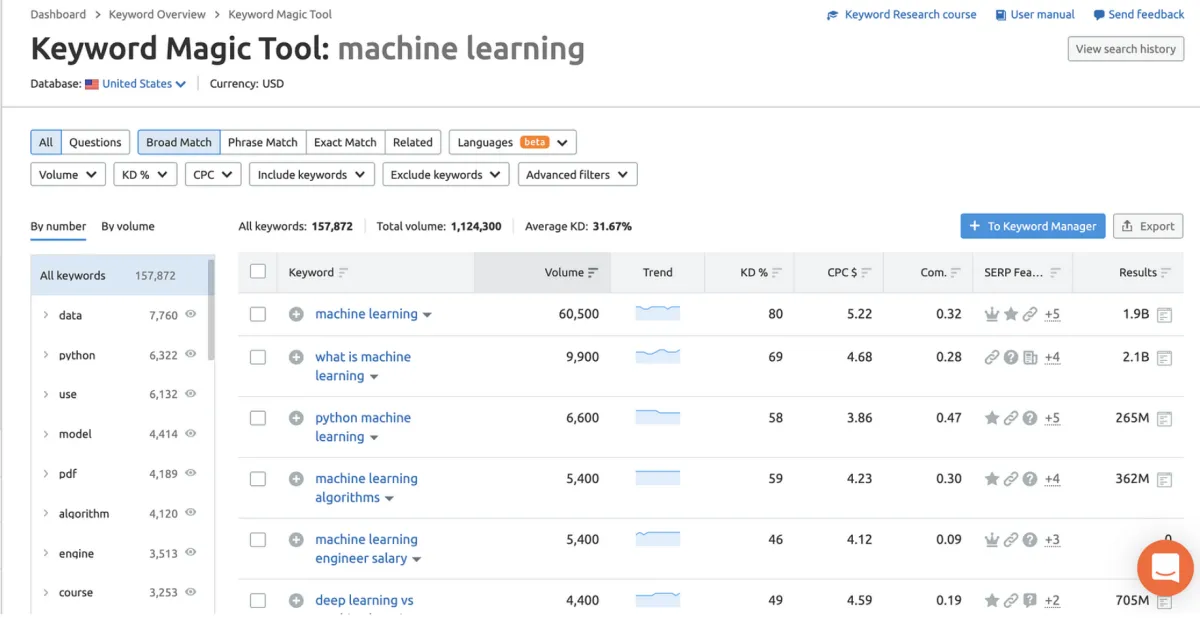Expand the 'model' keyword group
Screen dimensions: 1200x628
pyautogui.click(x=46, y=434)
